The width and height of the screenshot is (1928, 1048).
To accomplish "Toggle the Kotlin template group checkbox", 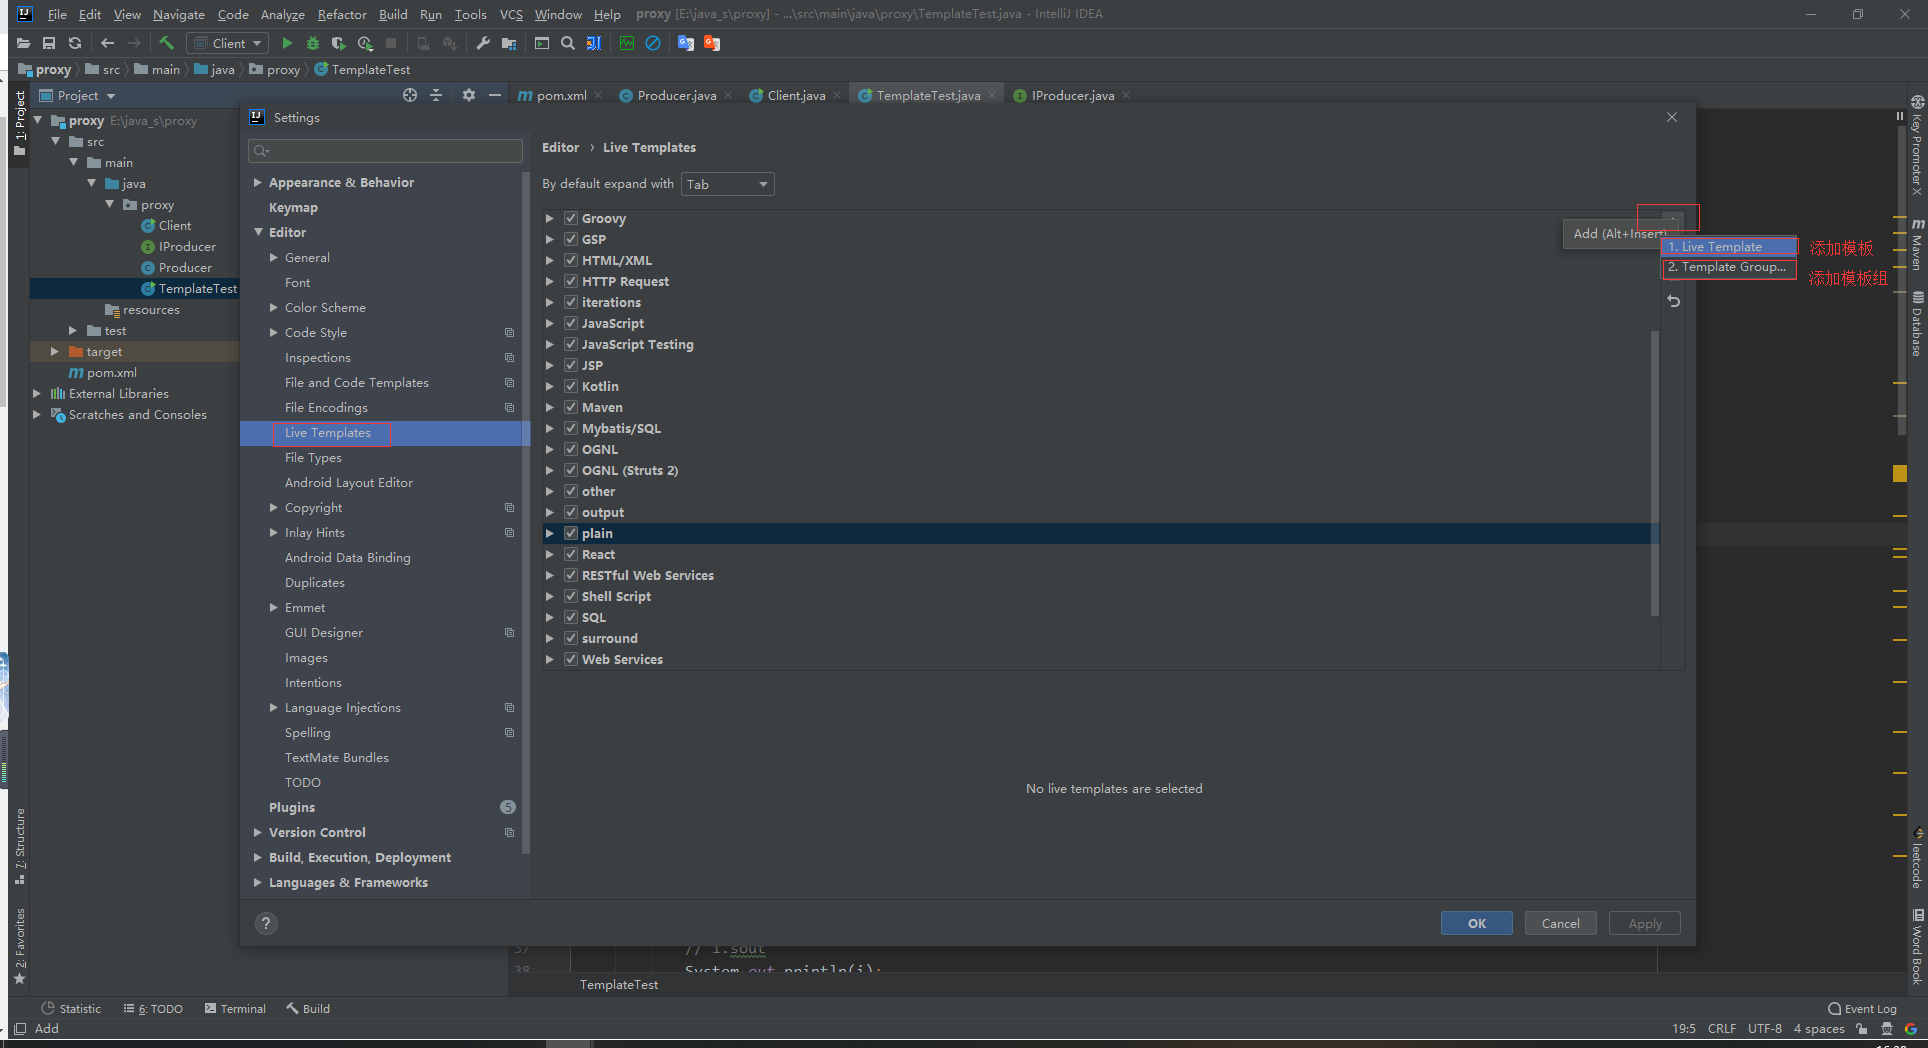I will coord(571,386).
